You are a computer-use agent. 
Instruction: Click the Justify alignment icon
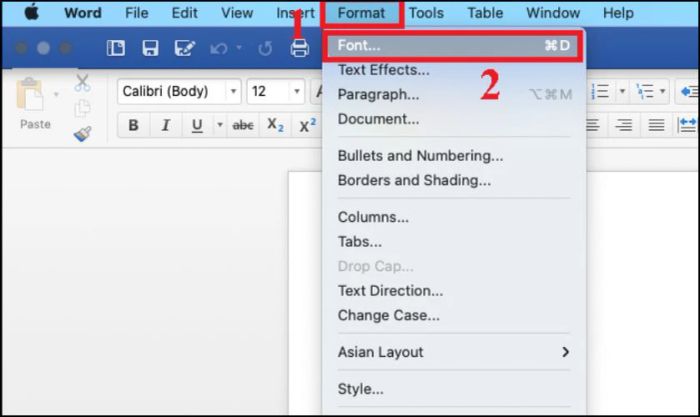coord(656,125)
